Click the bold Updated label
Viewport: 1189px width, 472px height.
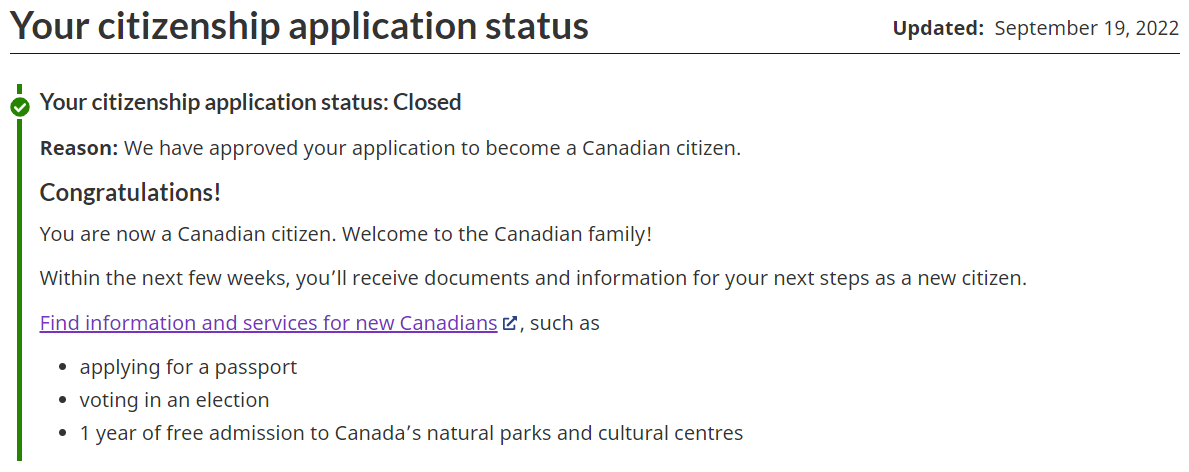coord(938,29)
